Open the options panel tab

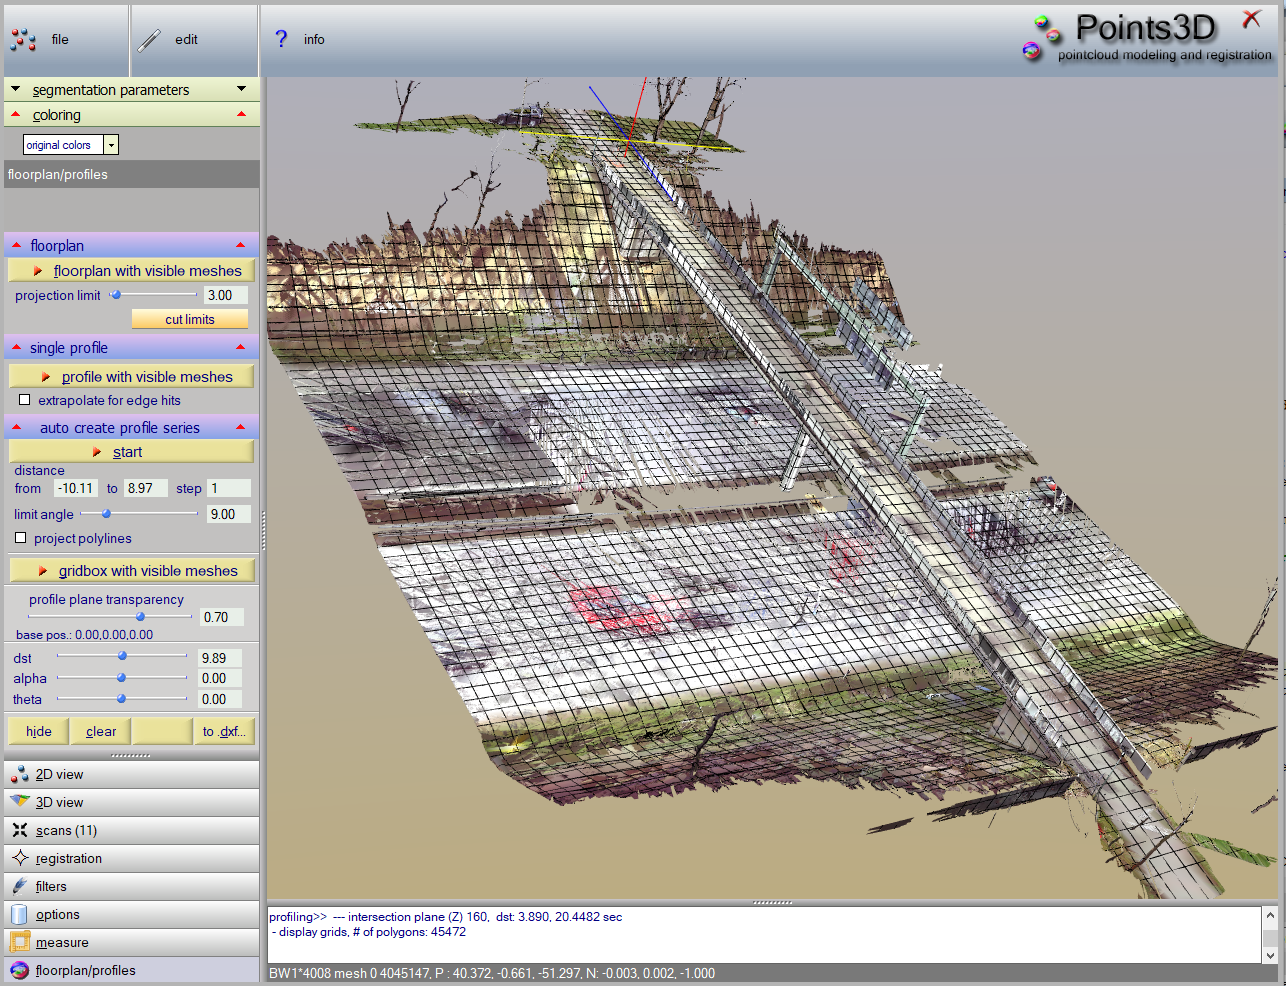58,914
